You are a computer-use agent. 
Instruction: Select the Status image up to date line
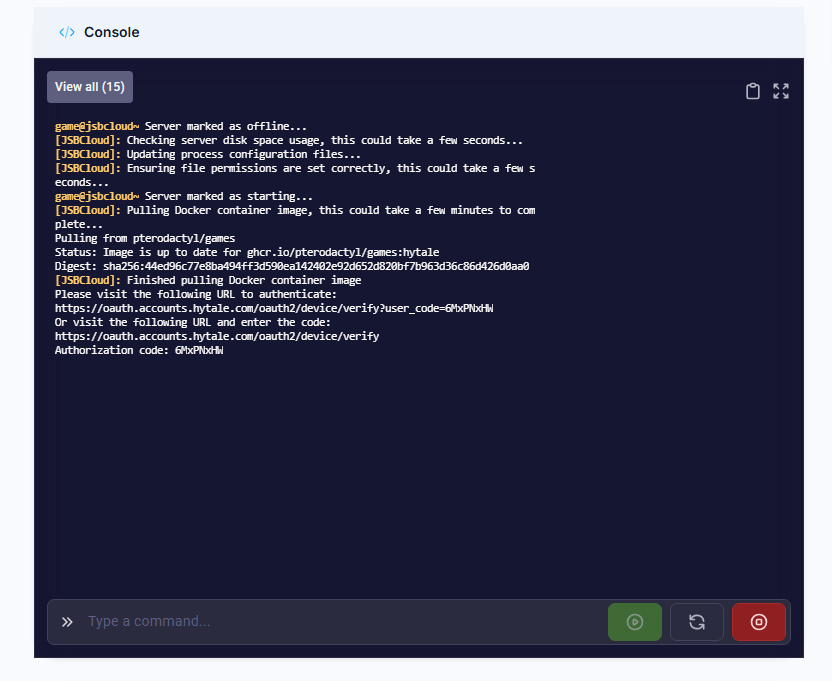pyautogui.click(x=247, y=253)
